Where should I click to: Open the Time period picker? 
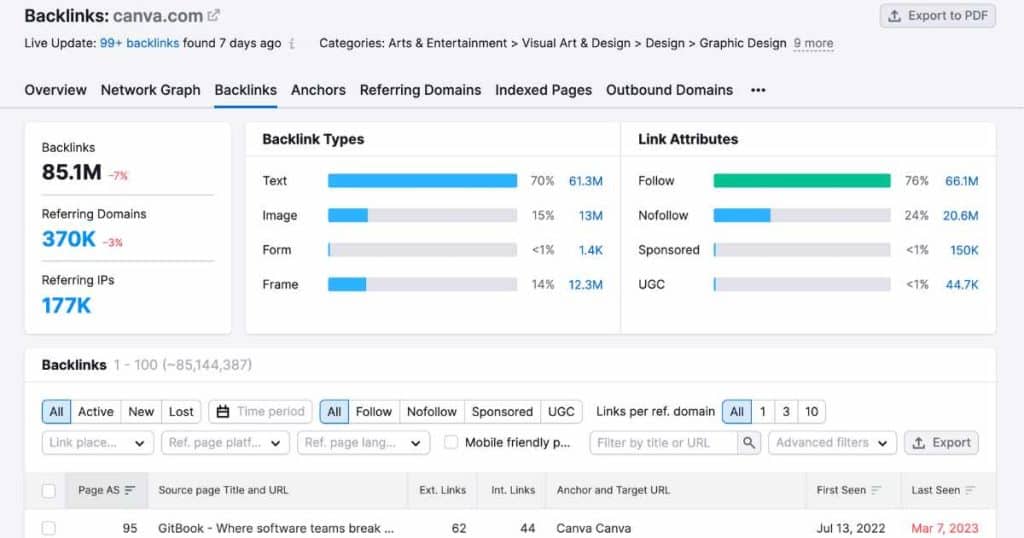tap(260, 412)
